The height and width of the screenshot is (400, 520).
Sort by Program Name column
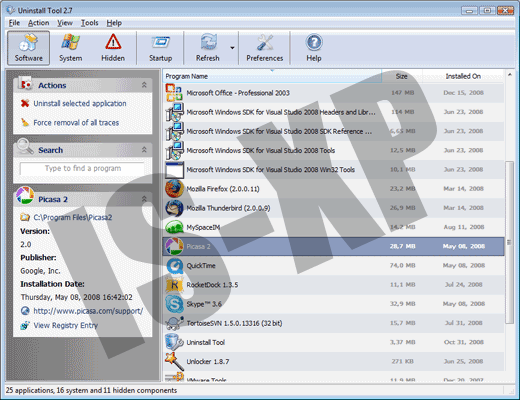click(x=272, y=76)
